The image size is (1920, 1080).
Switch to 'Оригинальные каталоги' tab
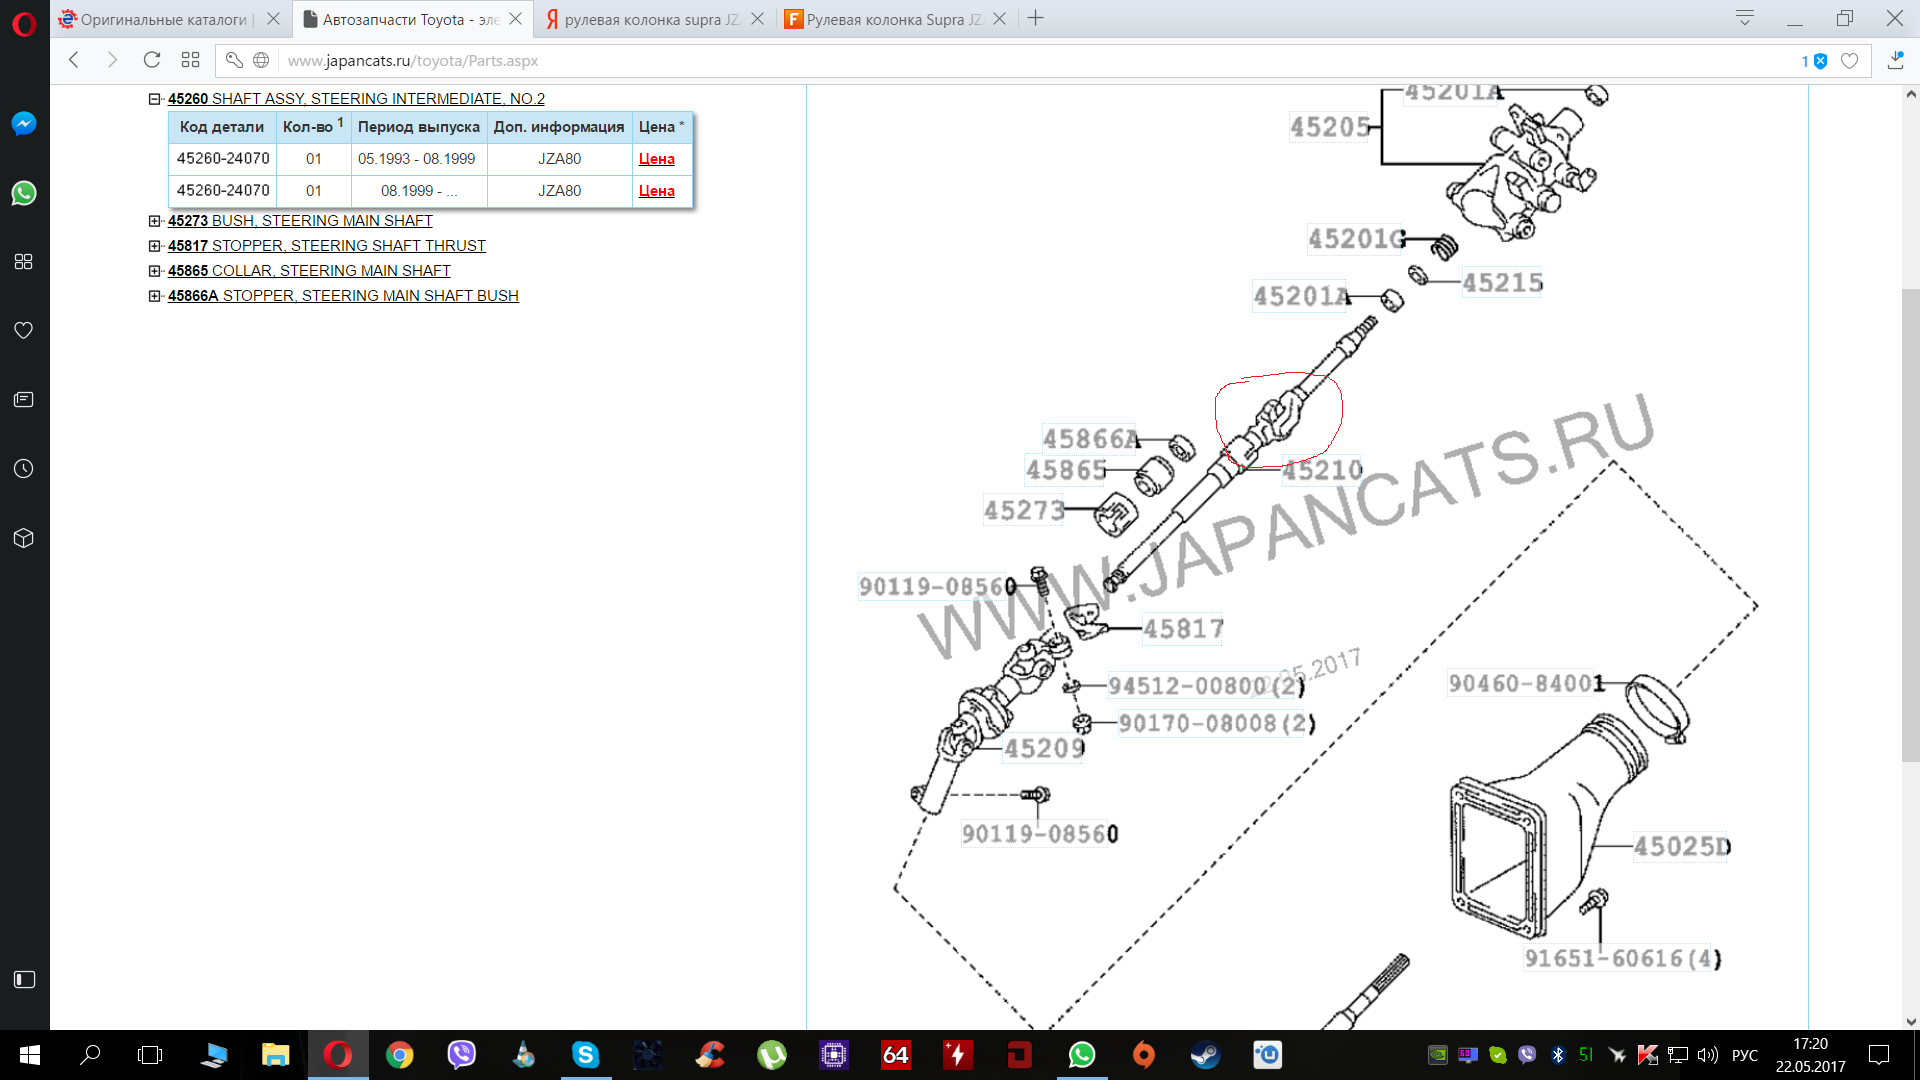coord(165,19)
